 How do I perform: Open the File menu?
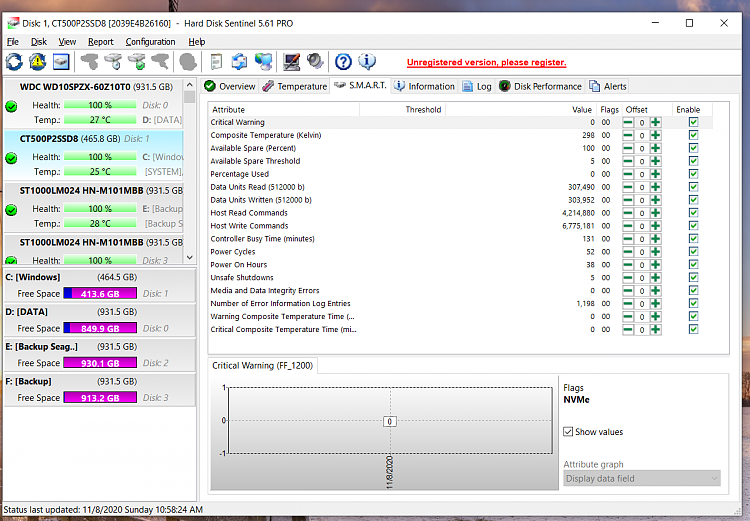coord(12,42)
